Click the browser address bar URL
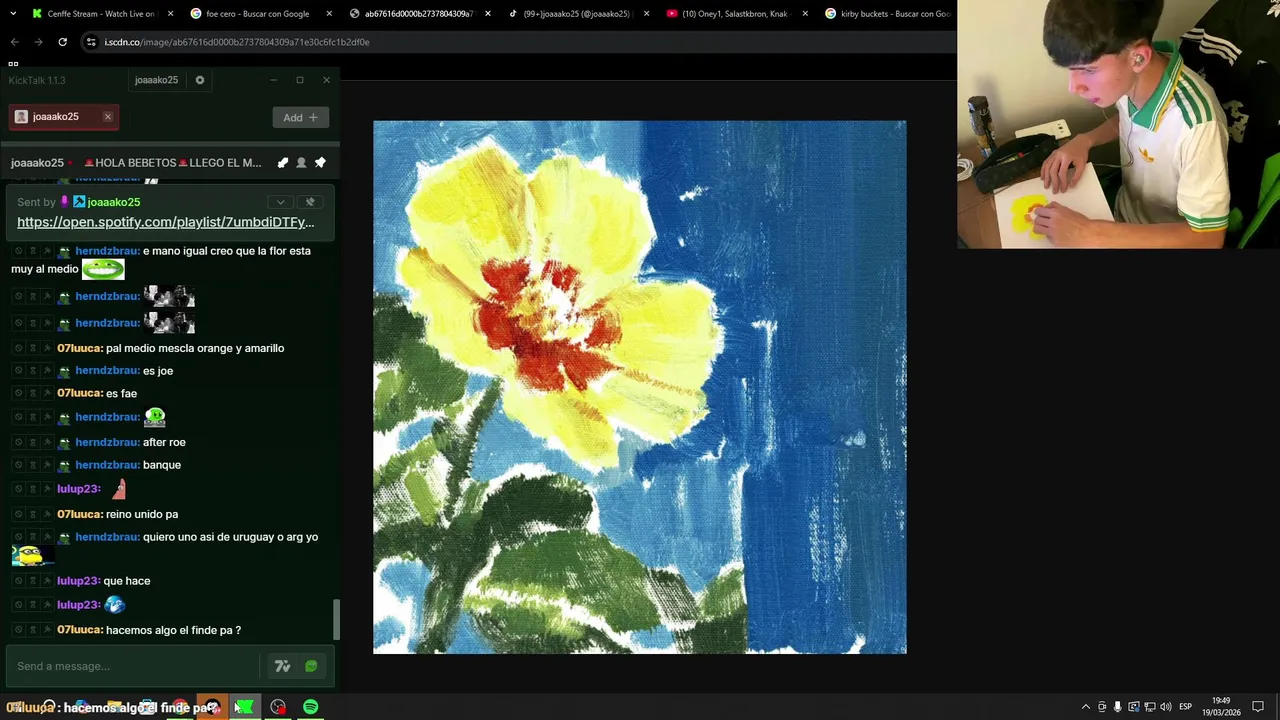 tap(237, 42)
